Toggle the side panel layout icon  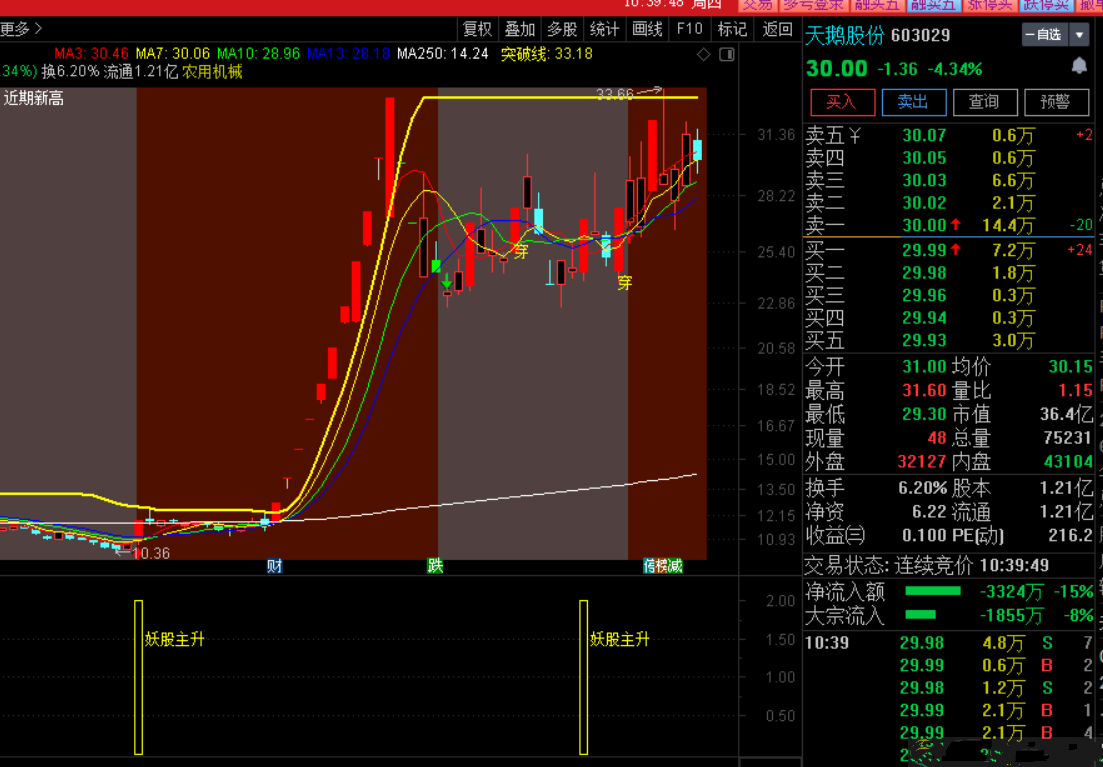point(727,54)
